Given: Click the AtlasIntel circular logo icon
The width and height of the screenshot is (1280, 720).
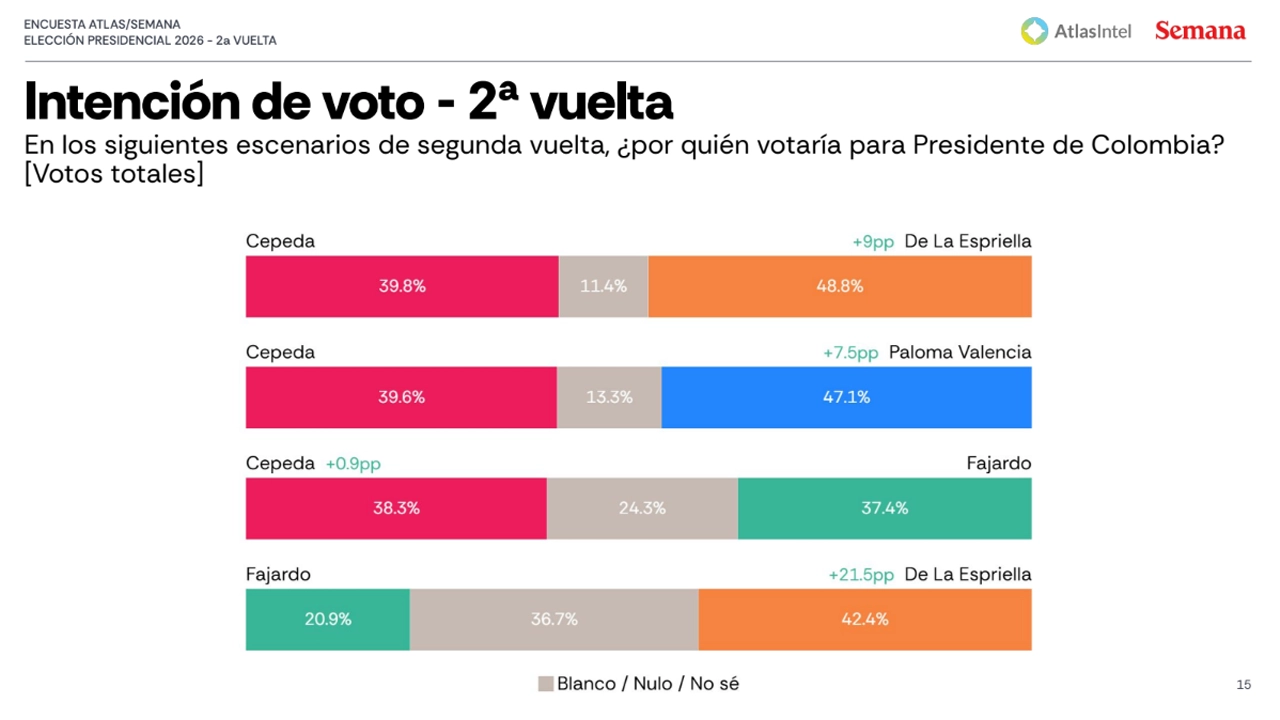Looking at the screenshot, I should point(1034,31).
